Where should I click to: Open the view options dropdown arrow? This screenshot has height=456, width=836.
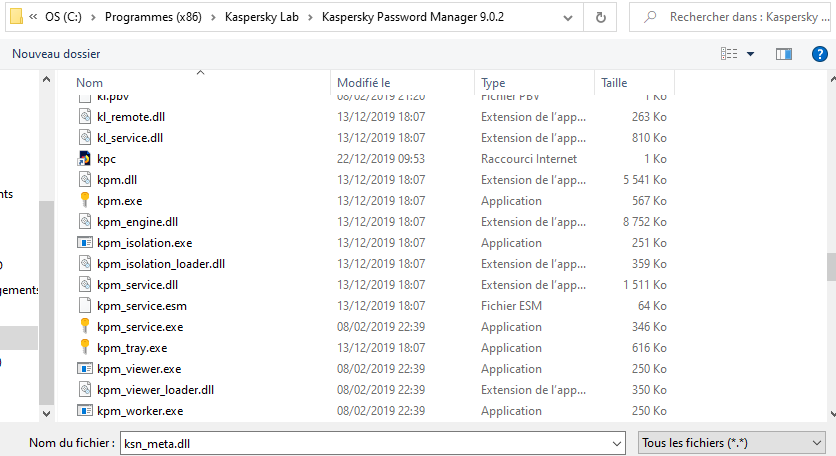[751, 53]
